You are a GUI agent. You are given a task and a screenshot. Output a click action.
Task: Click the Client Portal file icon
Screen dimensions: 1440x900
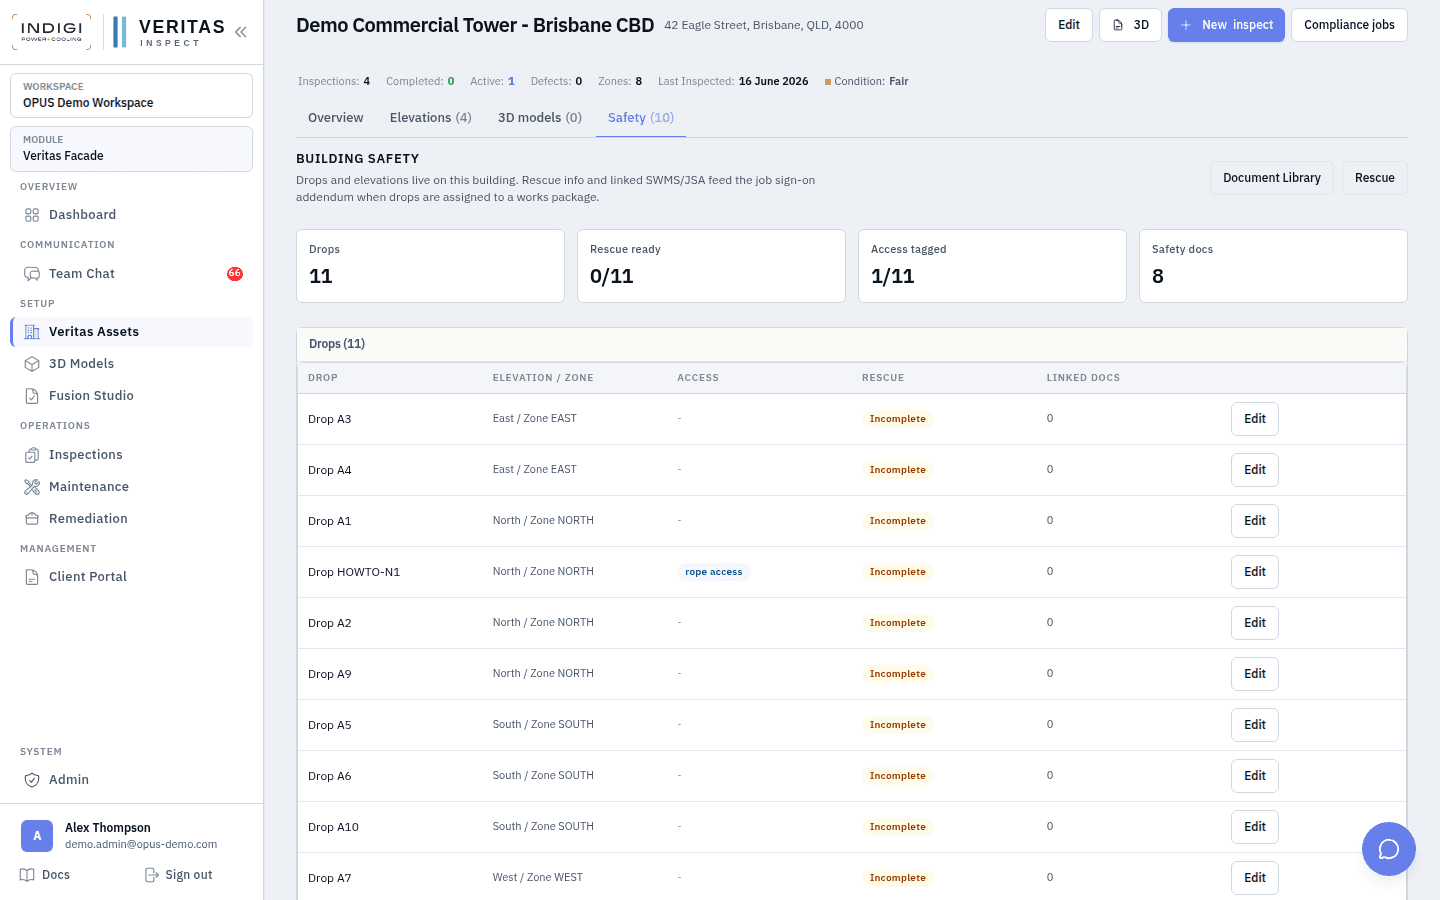pos(32,577)
